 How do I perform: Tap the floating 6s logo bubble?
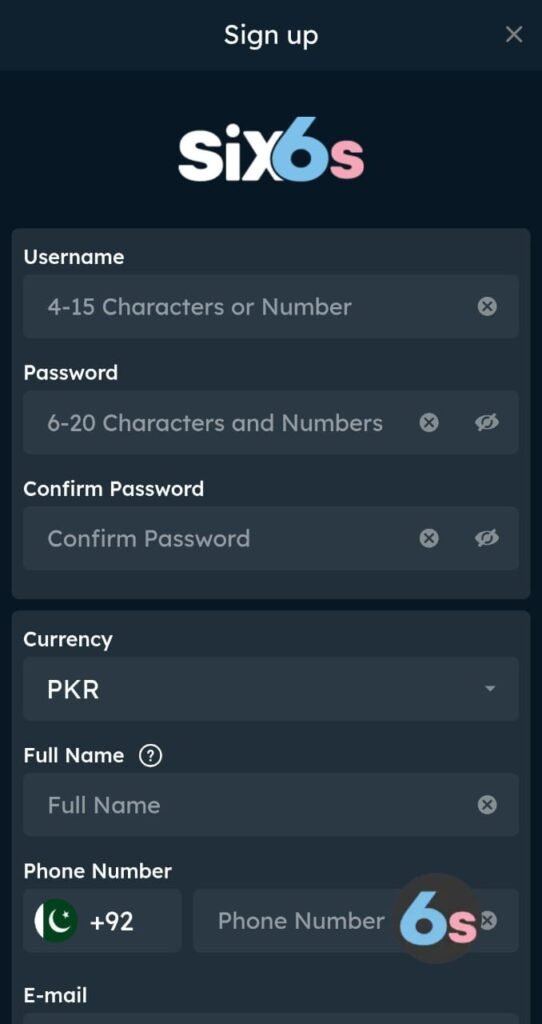tap(438, 920)
